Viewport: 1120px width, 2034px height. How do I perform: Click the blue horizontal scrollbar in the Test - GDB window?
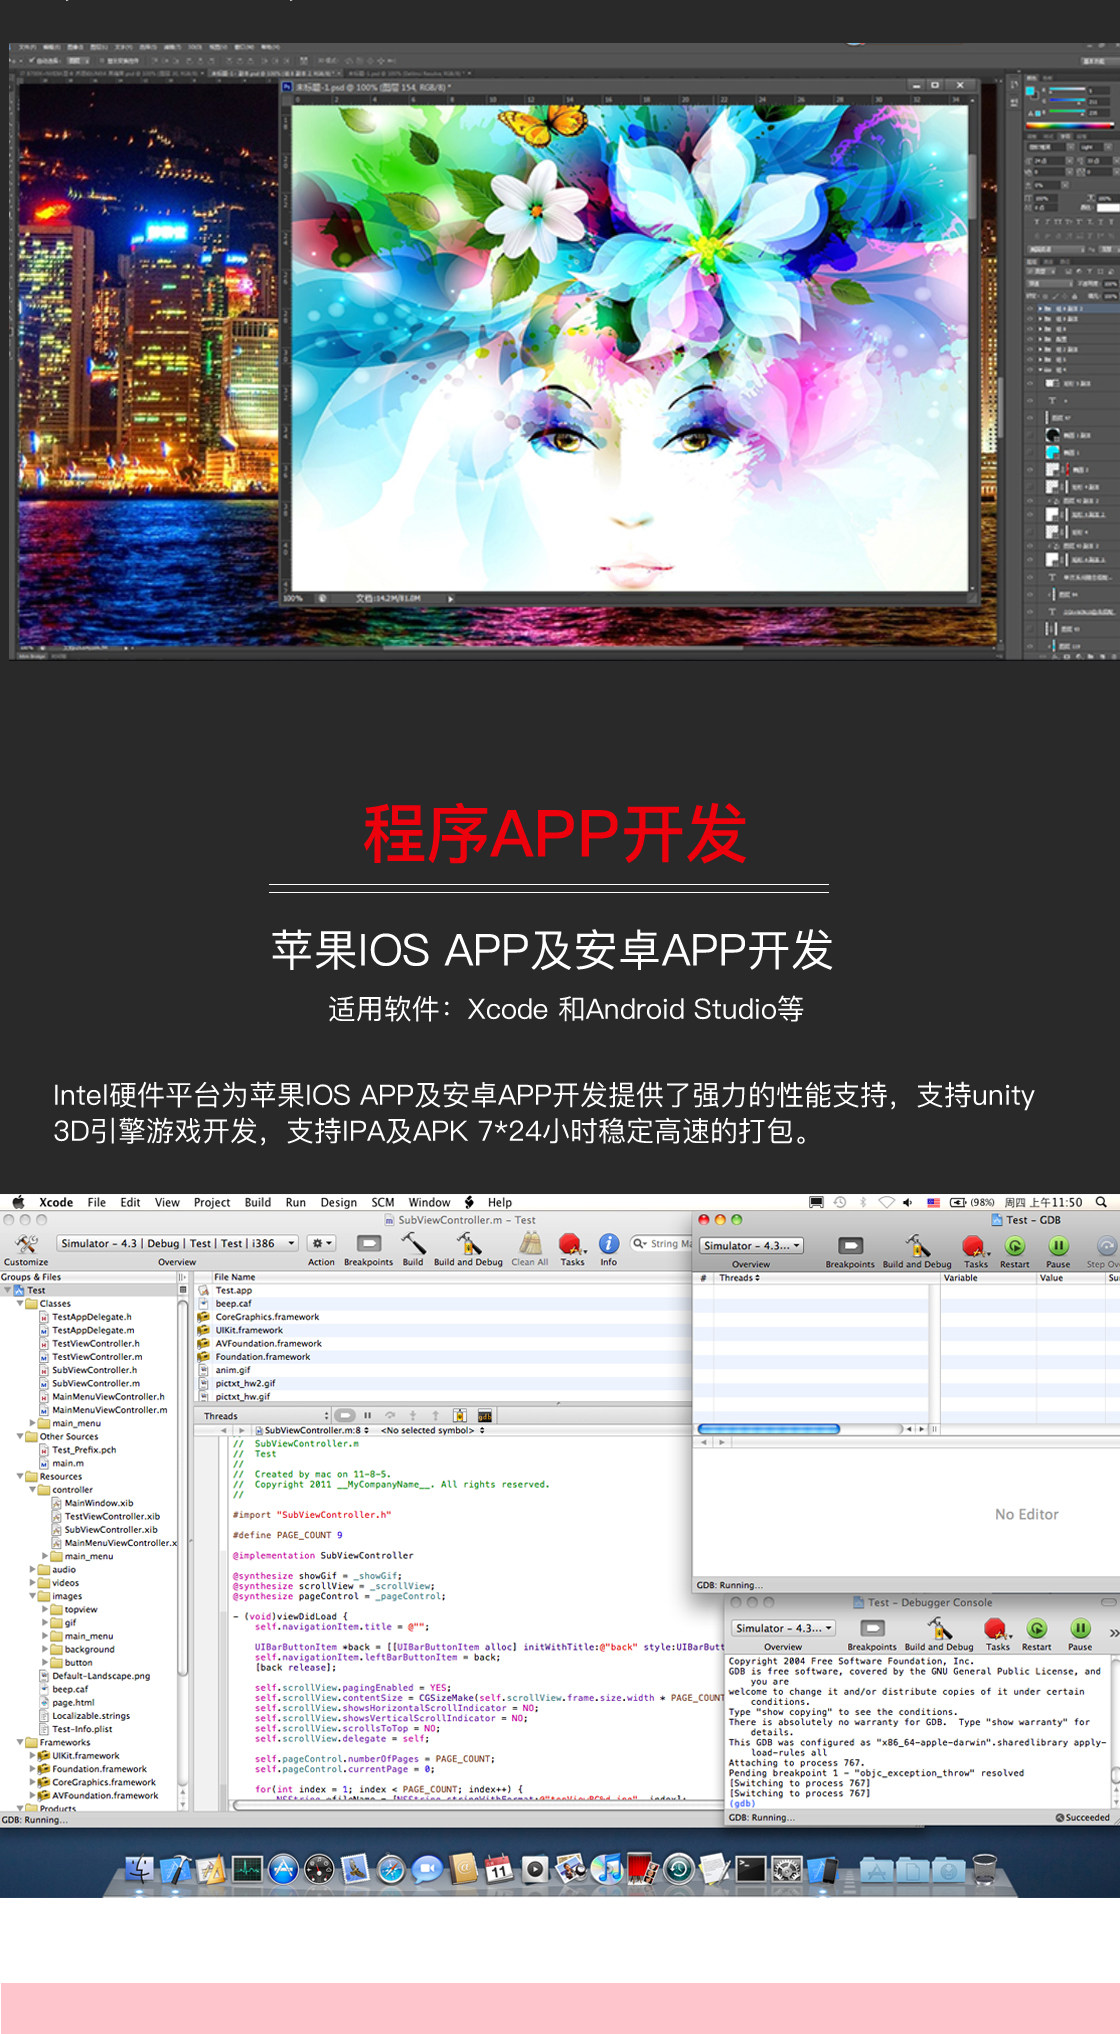click(x=768, y=1428)
